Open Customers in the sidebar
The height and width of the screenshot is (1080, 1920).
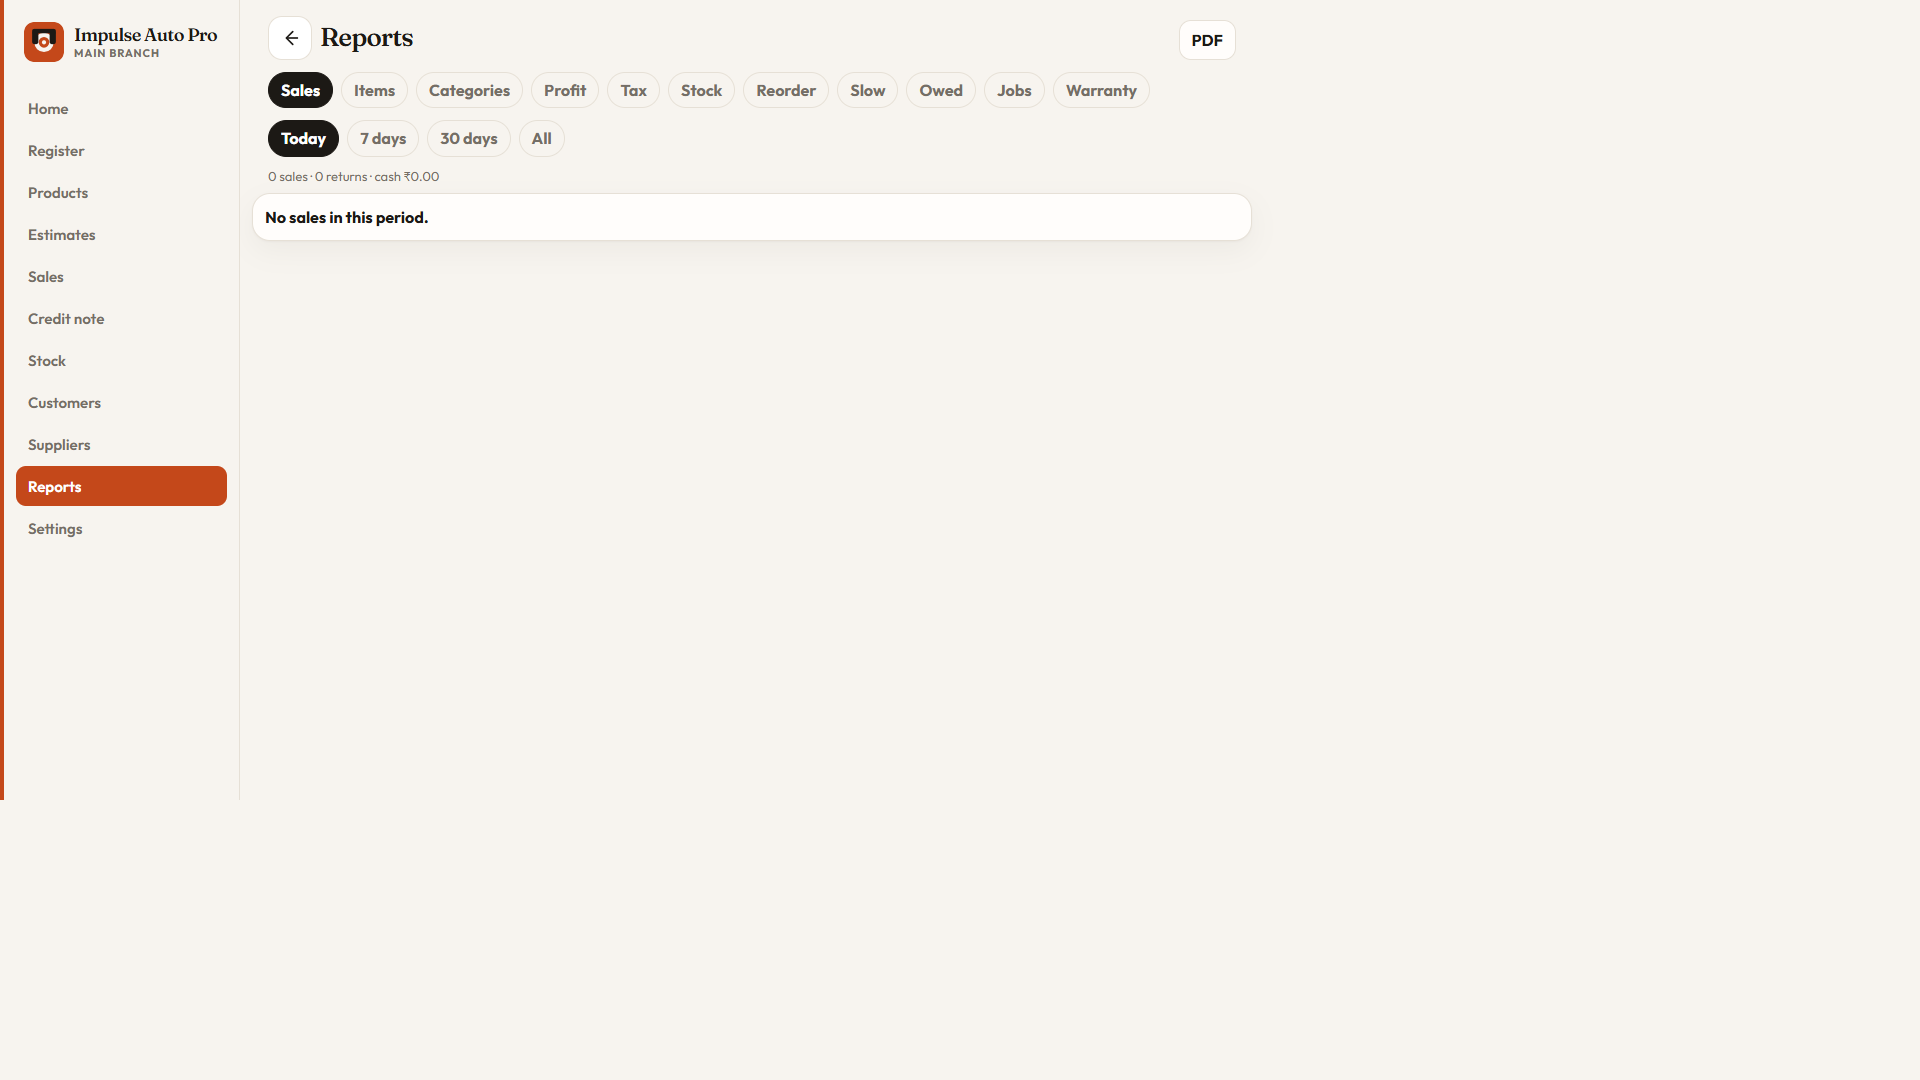point(121,402)
